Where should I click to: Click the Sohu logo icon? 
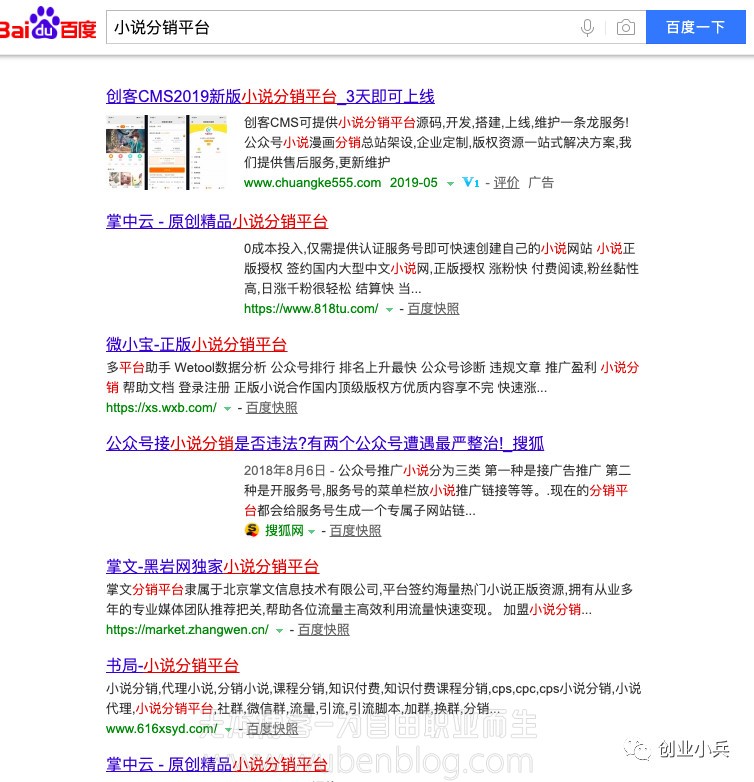coord(252,530)
